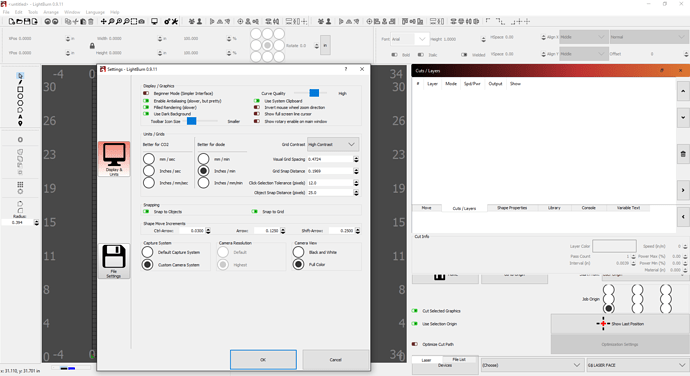Open the File Settings page
690x376 pixels.
pos(114,261)
